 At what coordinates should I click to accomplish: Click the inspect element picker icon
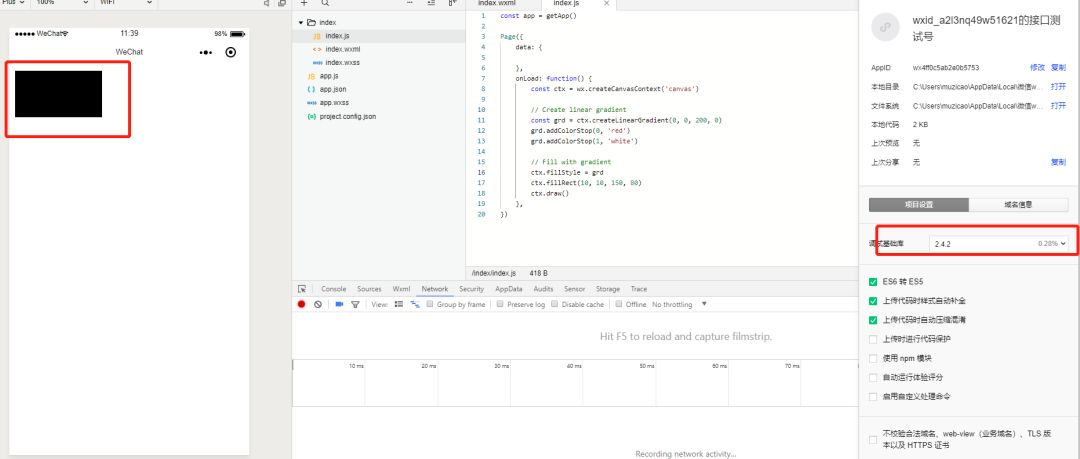pyautogui.click(x=302, y=289)
